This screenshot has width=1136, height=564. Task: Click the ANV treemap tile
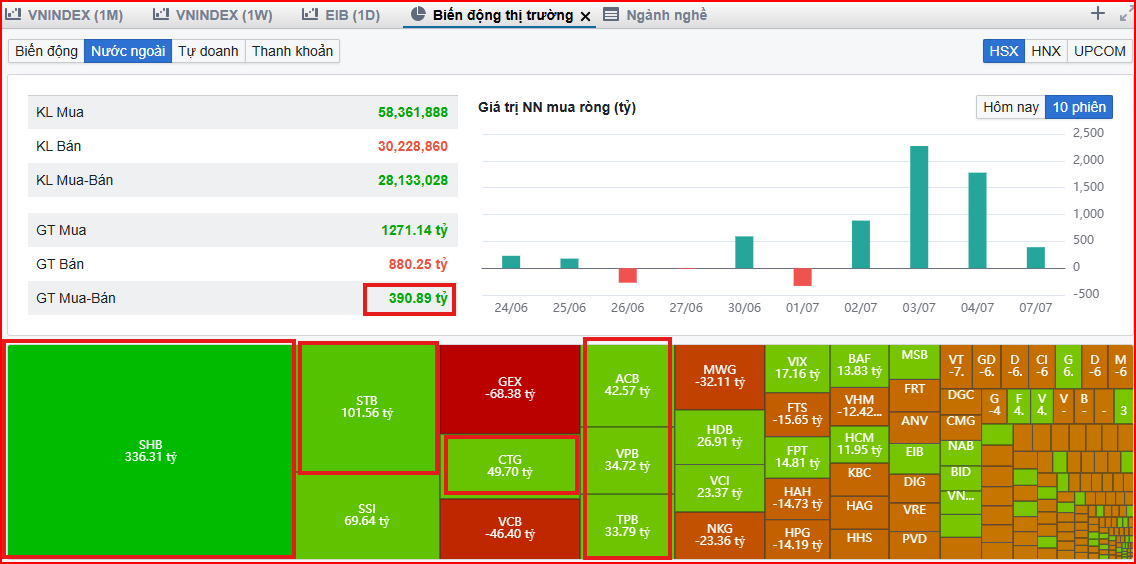(x=914, y=427)
